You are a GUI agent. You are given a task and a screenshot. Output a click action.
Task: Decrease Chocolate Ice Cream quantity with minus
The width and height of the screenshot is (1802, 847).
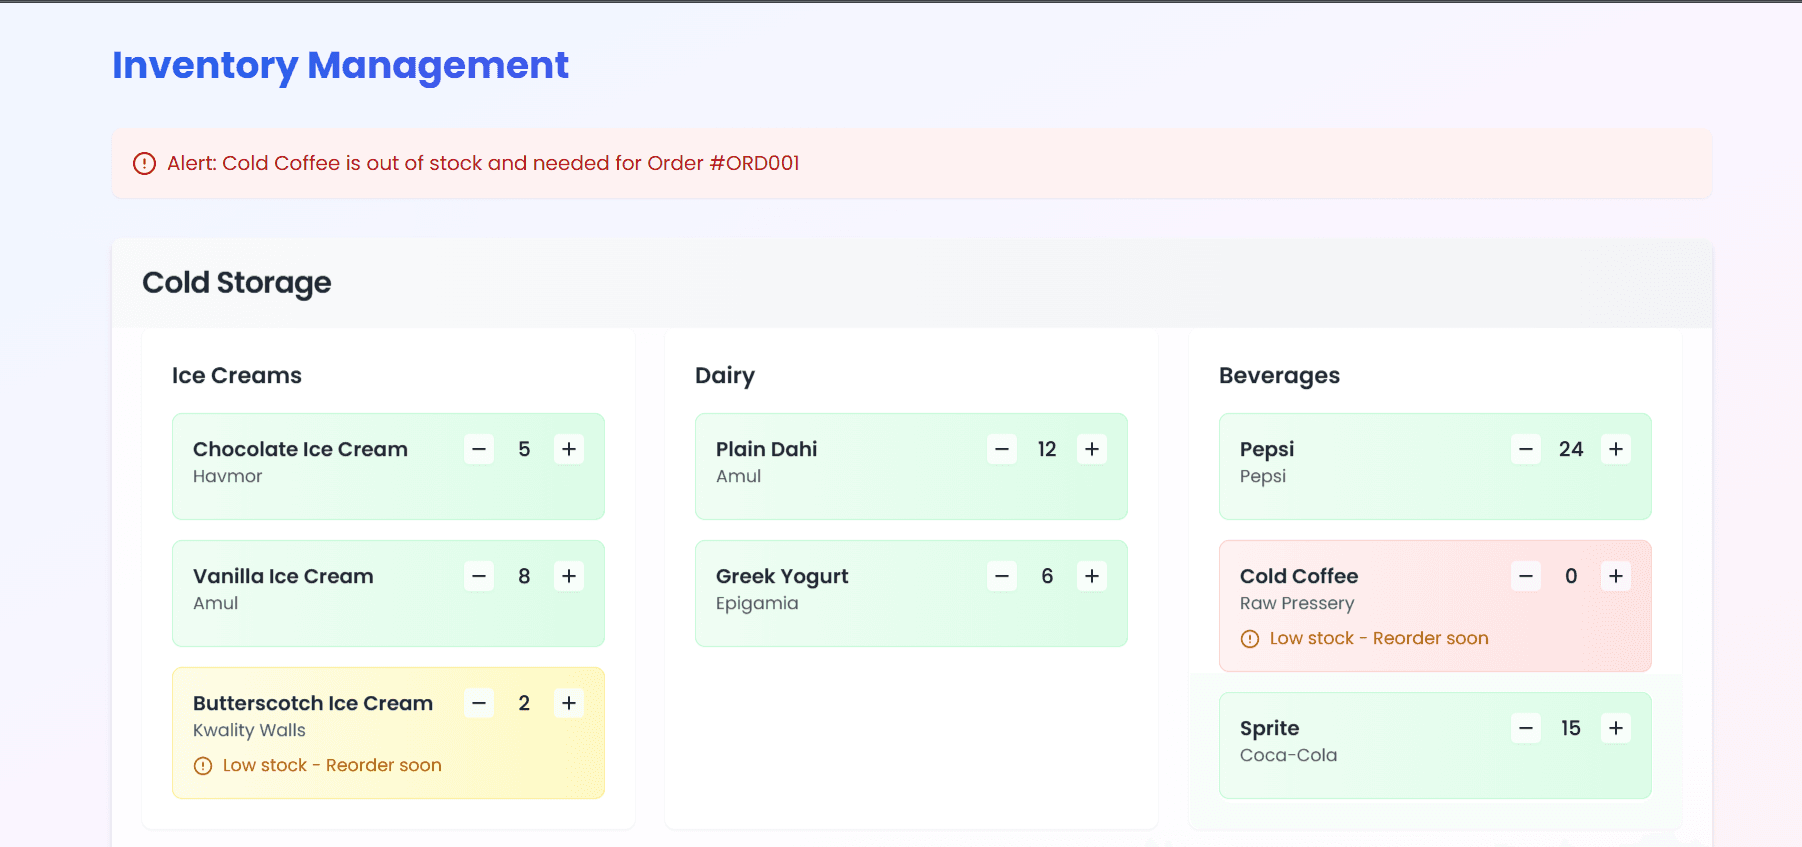pyautogui.click(x=479, y=449)
